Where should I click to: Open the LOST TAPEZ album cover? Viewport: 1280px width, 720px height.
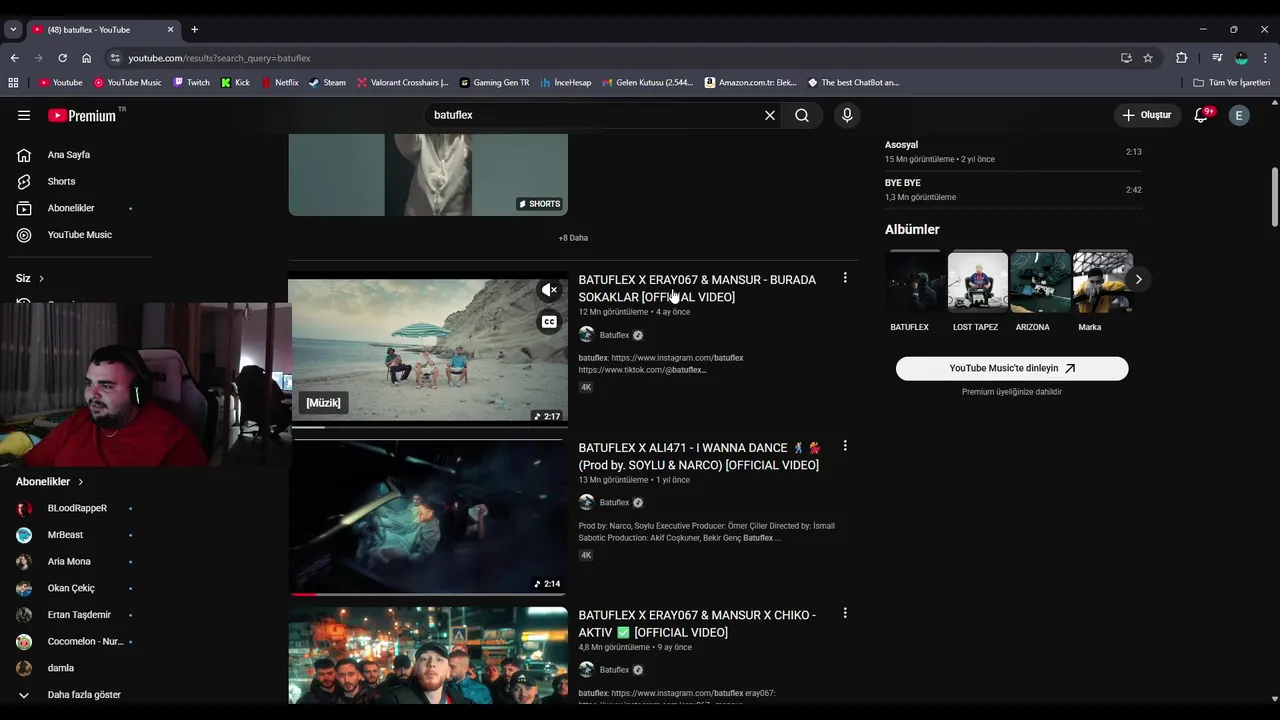point(978,281)
